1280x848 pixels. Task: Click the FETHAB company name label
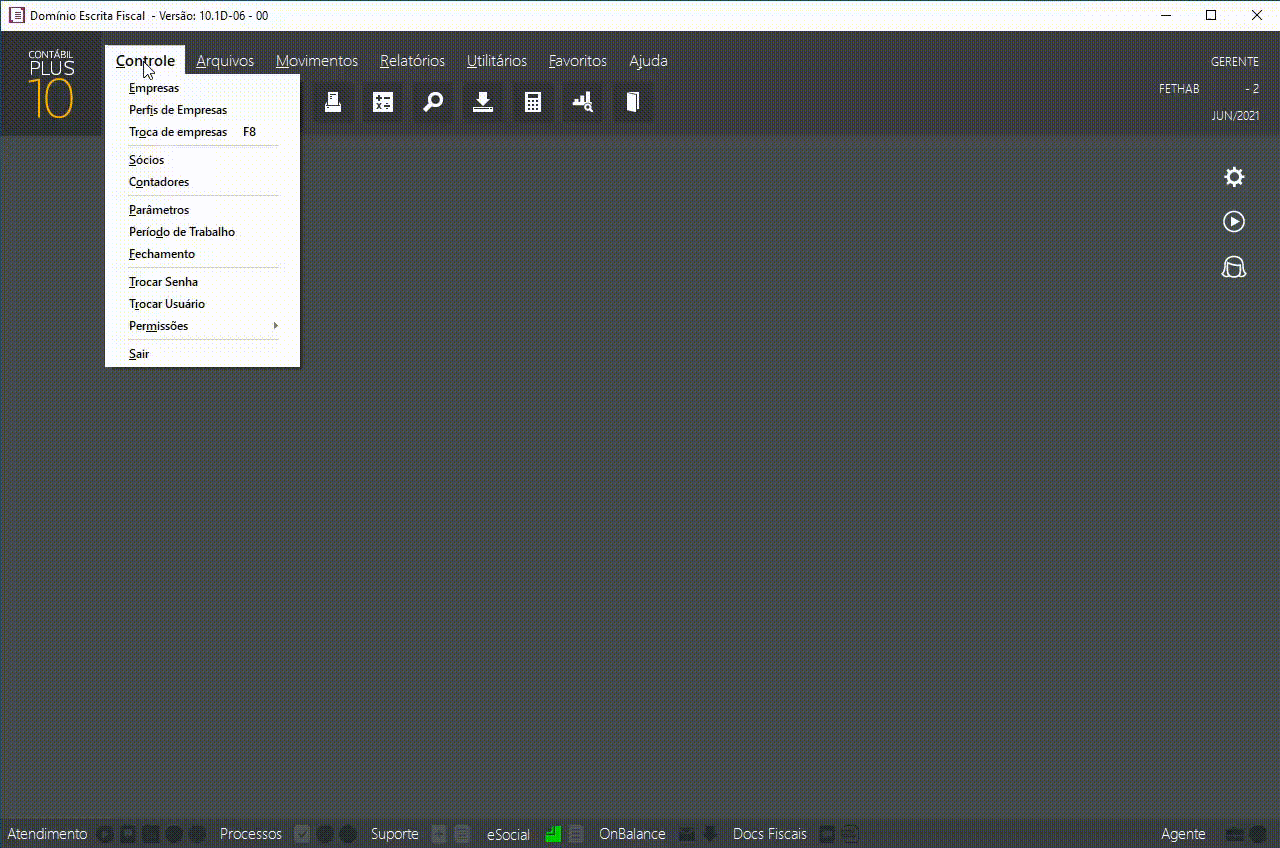tap(1179, 89)
